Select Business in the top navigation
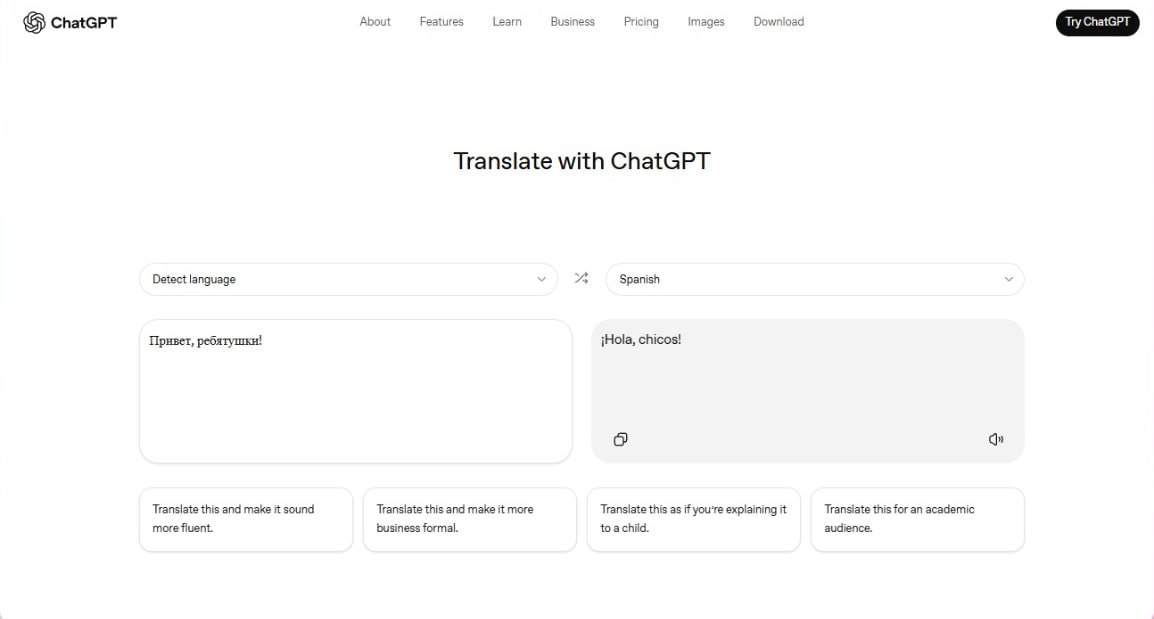Viewport: 1154px width, 619px height. point(572,22)
